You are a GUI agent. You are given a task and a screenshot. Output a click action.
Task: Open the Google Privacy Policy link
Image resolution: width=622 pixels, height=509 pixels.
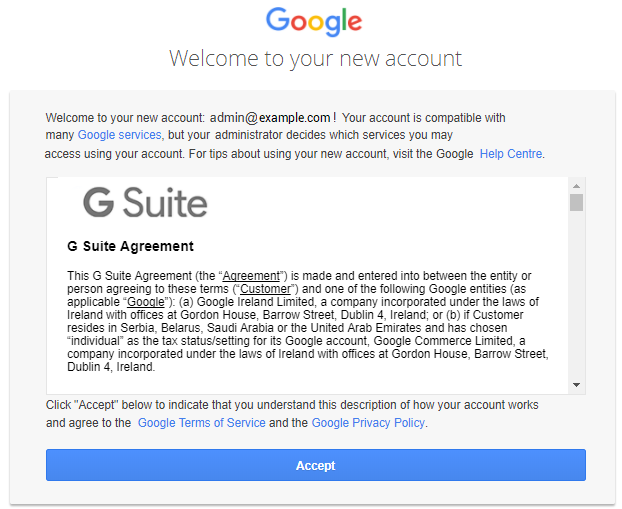[368, 423]
